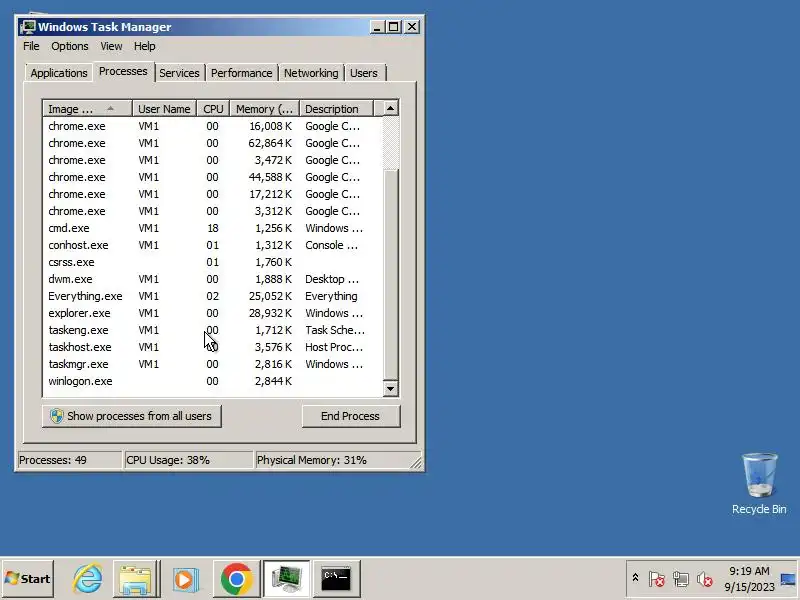Open the Start menu

point(28,579)
